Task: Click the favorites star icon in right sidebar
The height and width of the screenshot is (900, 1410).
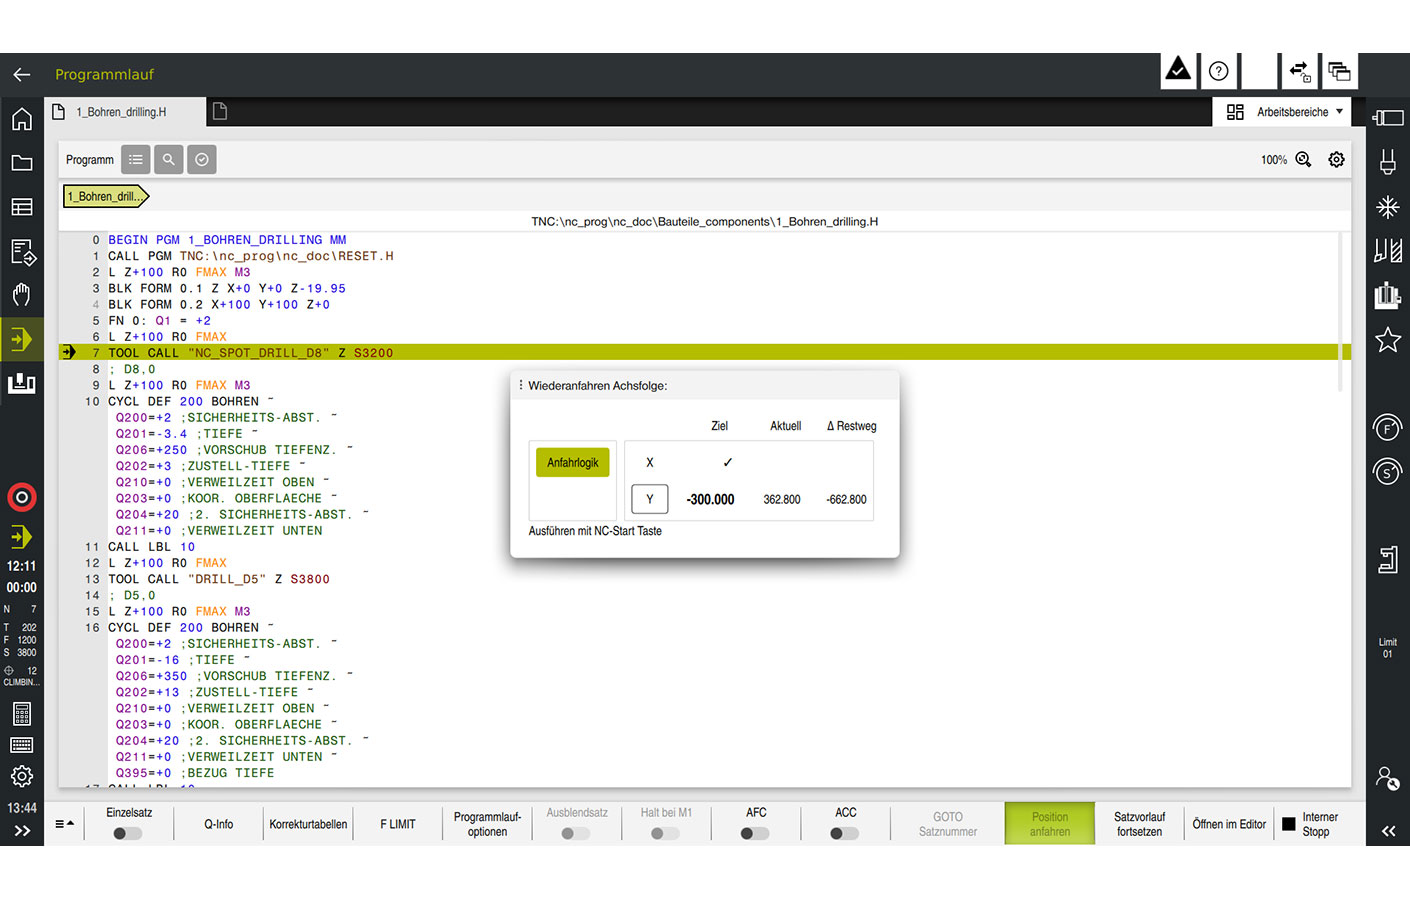Action: [x=1387, y=340]
